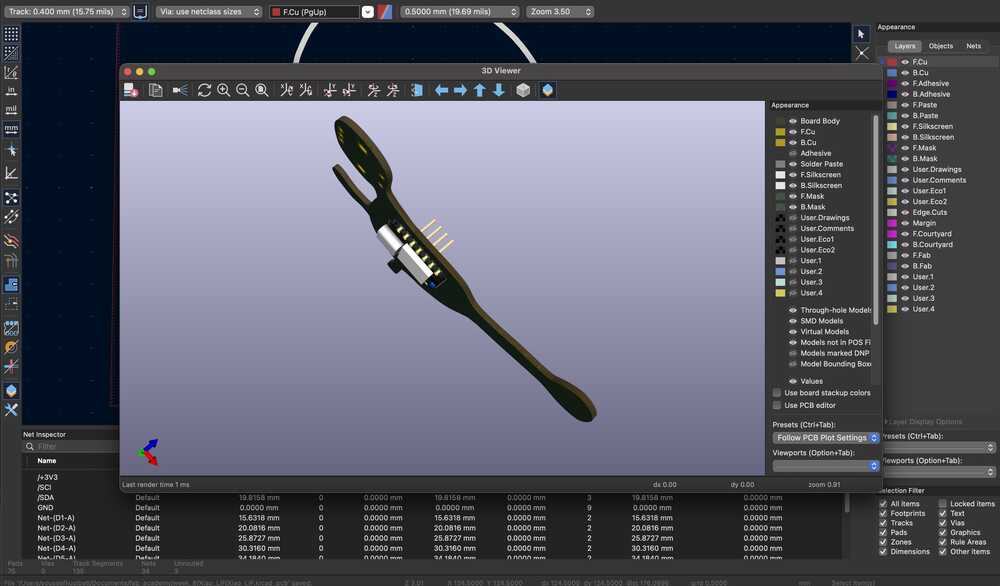1000x586 pixels.
Task: Open Follow PCB Plot Settings presets dropdown
Action: tap(826, 438)
